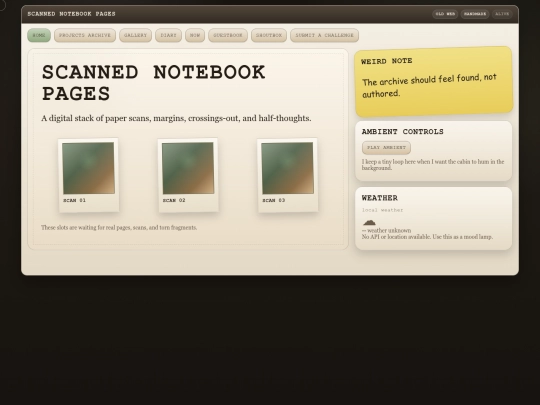Screen dimensions: 540x405
Task: Open the Shoutbox tab
Action: 269,35
